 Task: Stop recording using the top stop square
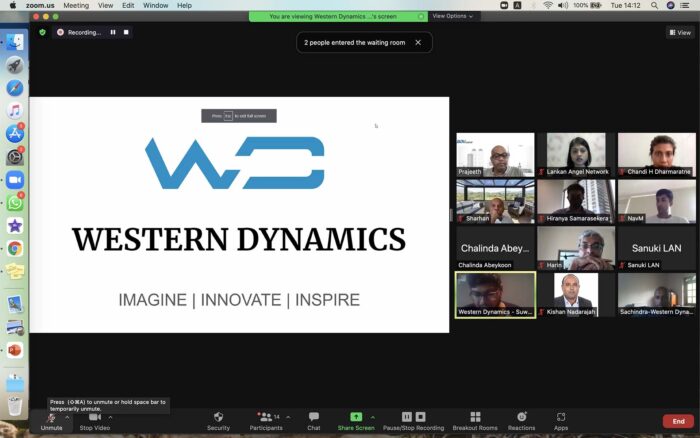tap(126, 32)
